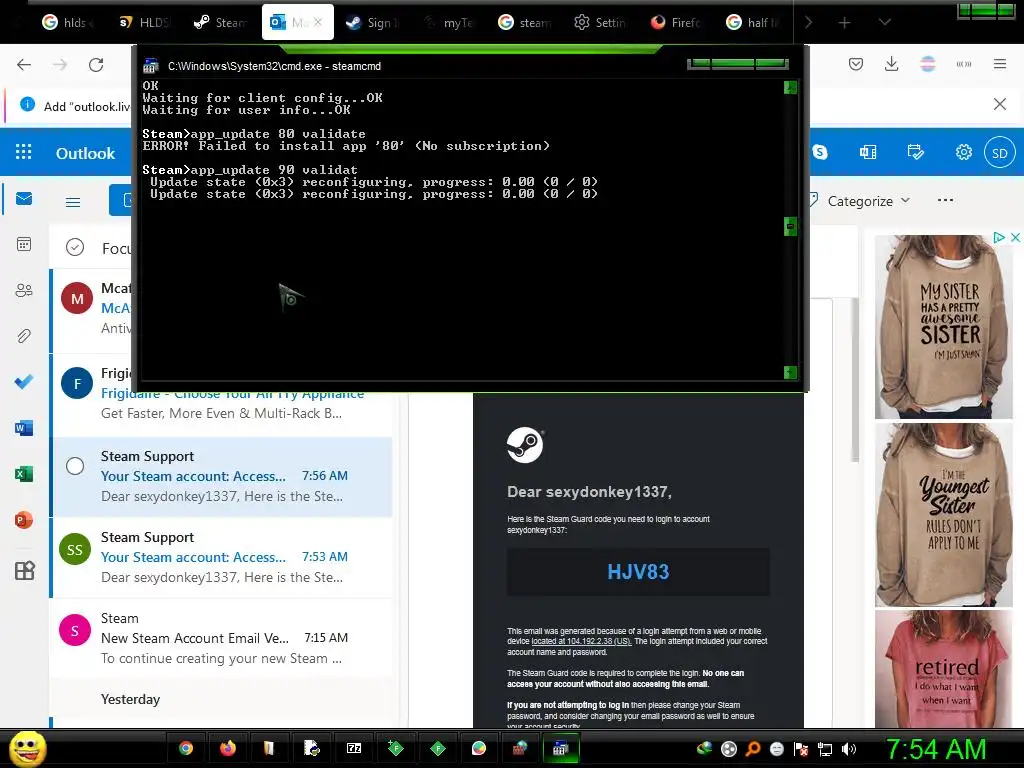List all Firefox tabs with chevron
This screenshot has height=768, width=1024.
pyautogui.click(x=884, y=22)
